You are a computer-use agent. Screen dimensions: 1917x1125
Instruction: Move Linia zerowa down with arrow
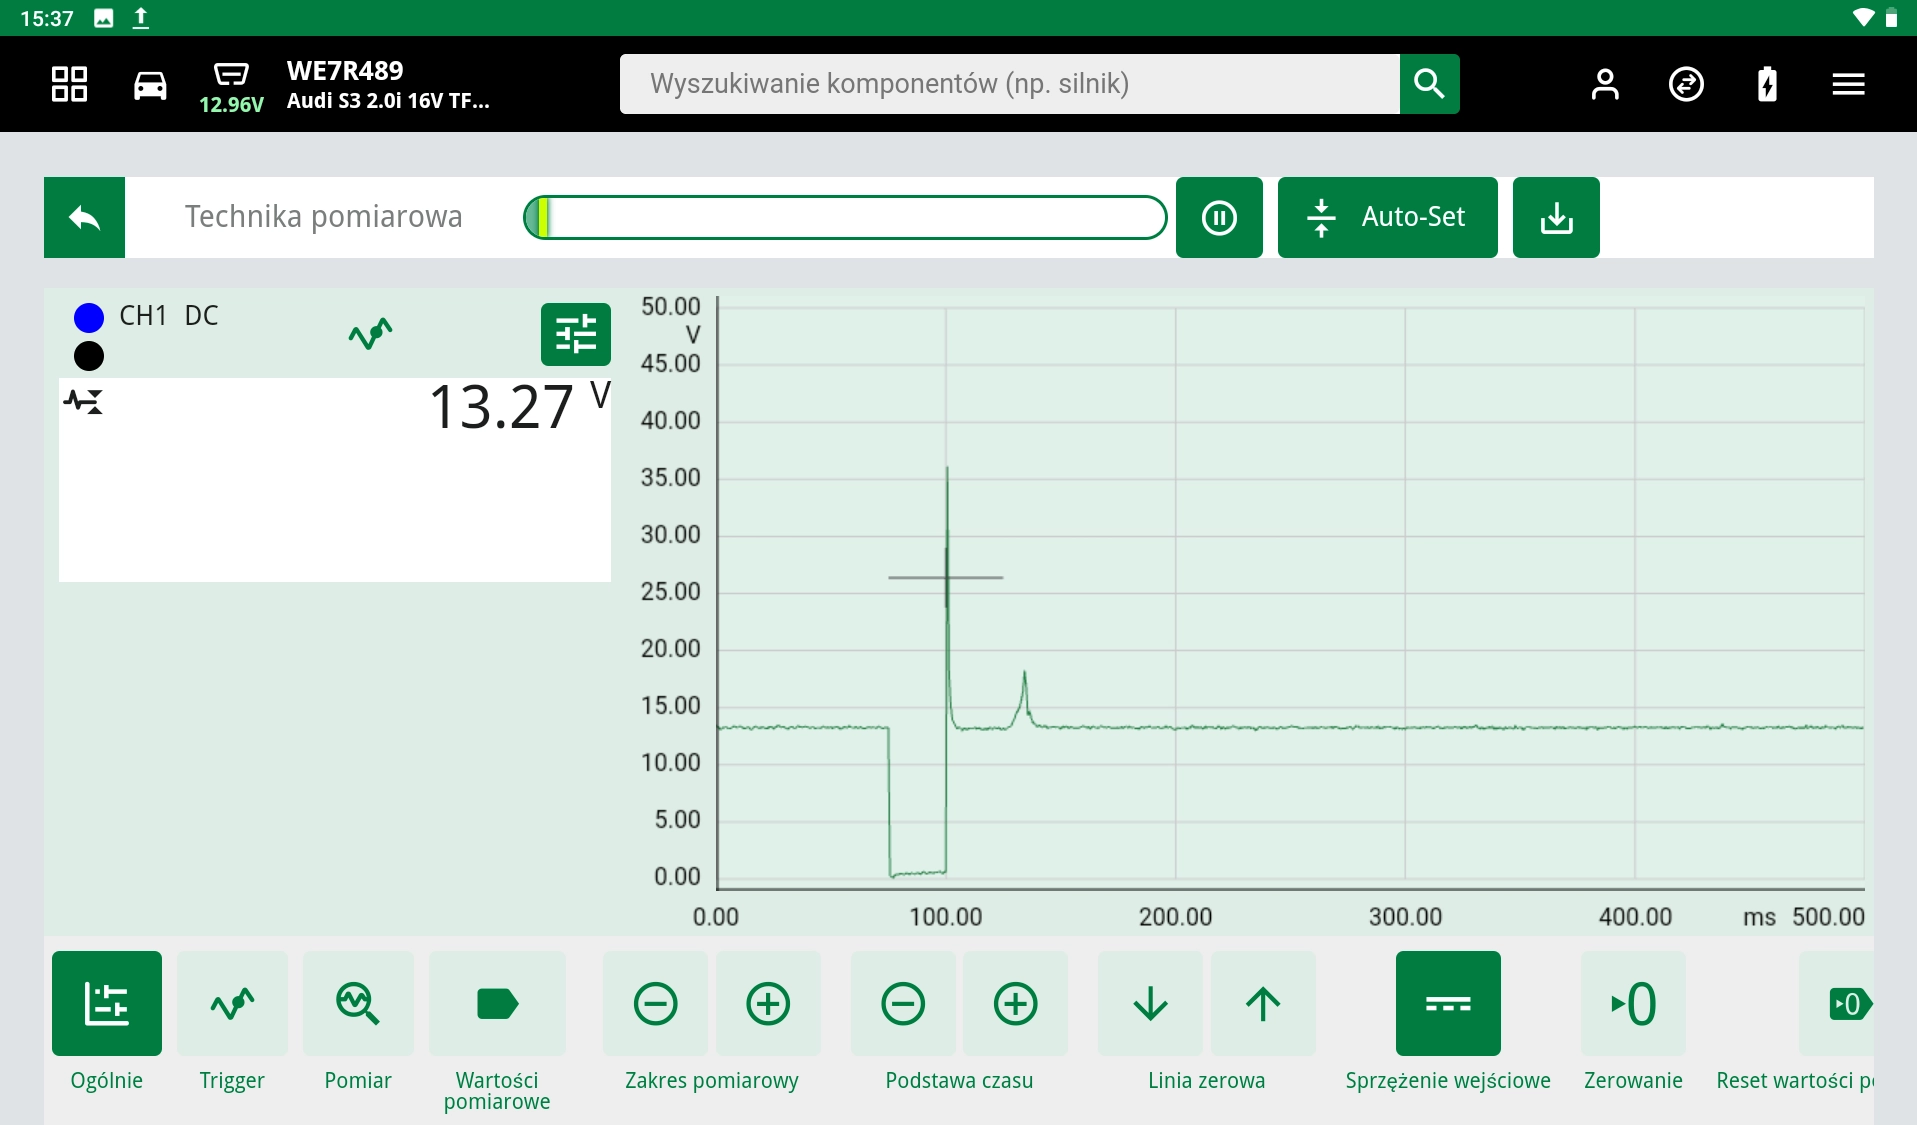tap(1150, 1003)
